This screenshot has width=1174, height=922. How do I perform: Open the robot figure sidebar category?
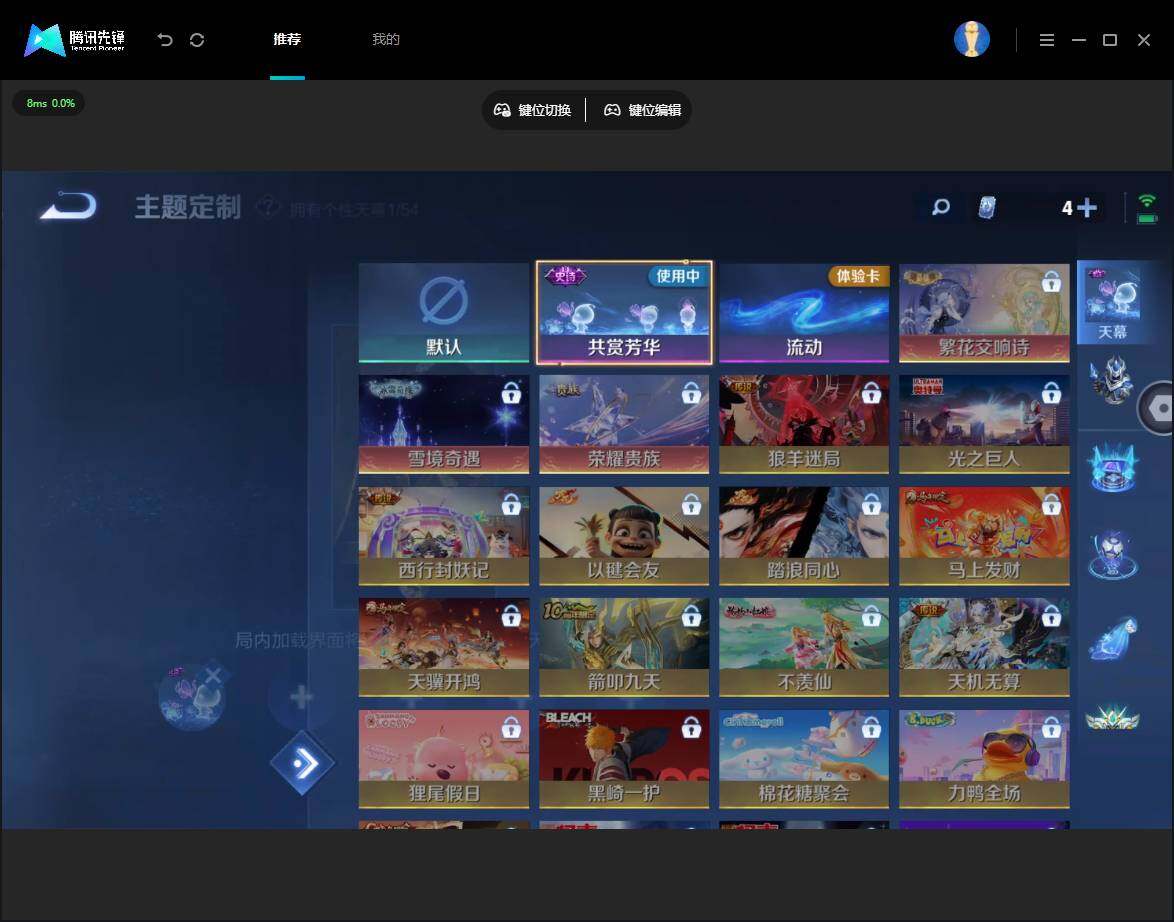tap(1112, 554)
